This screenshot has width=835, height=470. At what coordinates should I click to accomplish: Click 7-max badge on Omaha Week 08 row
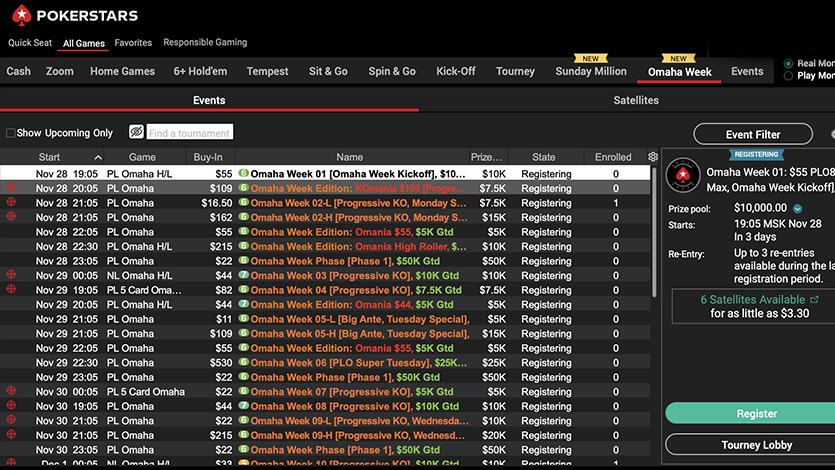(243, 406)
